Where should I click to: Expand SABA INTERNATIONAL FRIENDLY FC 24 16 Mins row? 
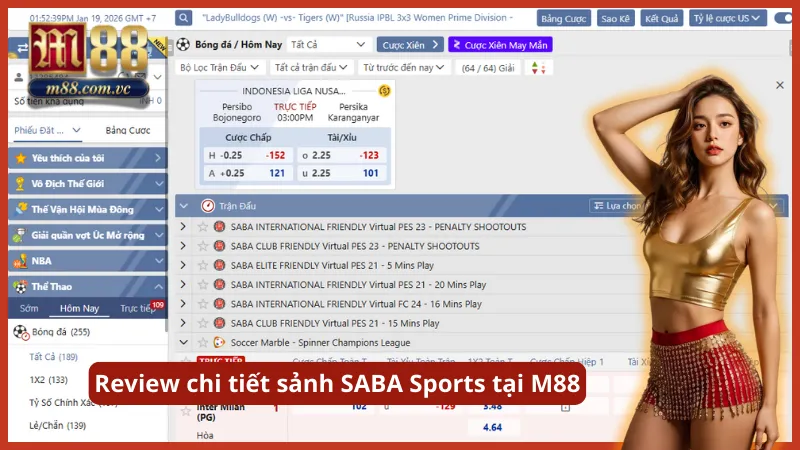(183, 304)
